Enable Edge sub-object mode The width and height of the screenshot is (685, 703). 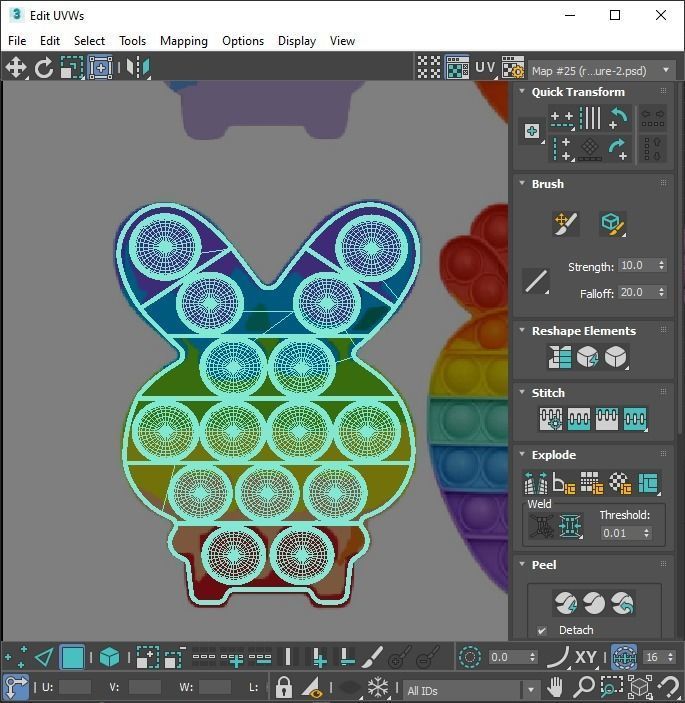pos(44,657)
